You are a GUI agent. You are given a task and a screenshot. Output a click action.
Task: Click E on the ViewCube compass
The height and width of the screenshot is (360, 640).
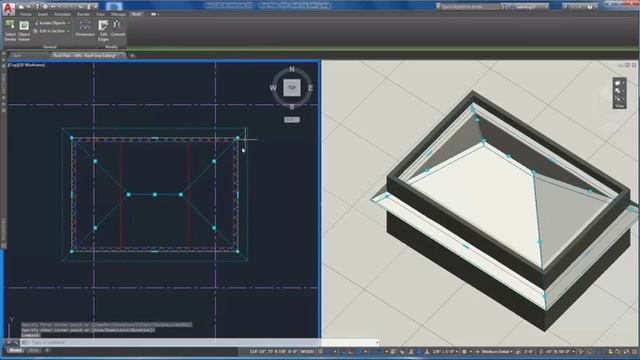(311, 88)
